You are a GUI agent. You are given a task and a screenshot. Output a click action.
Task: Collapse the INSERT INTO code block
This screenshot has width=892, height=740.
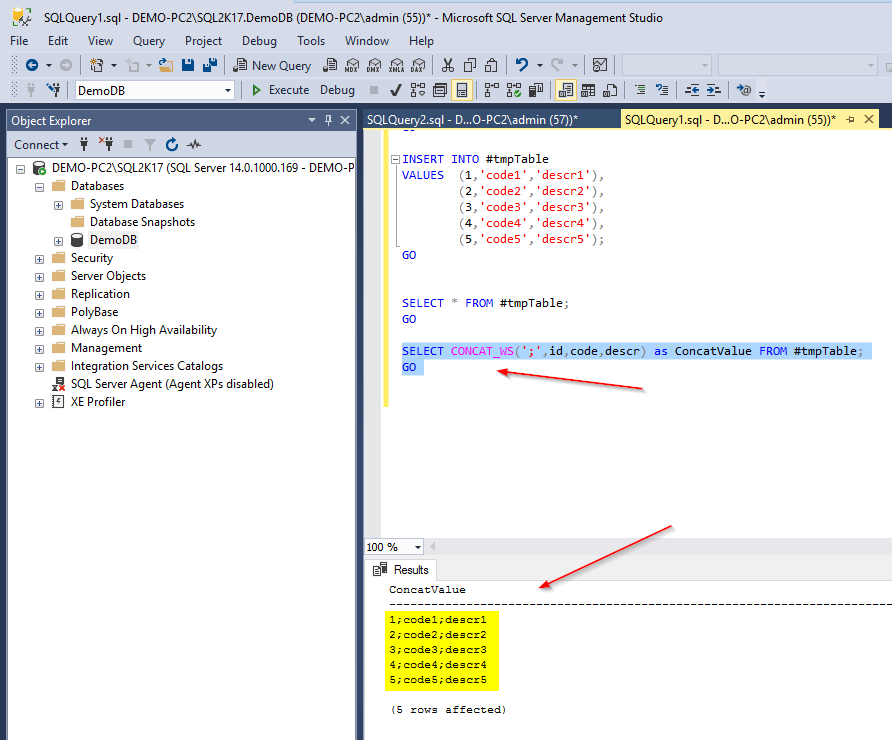(x=395, y=160)
